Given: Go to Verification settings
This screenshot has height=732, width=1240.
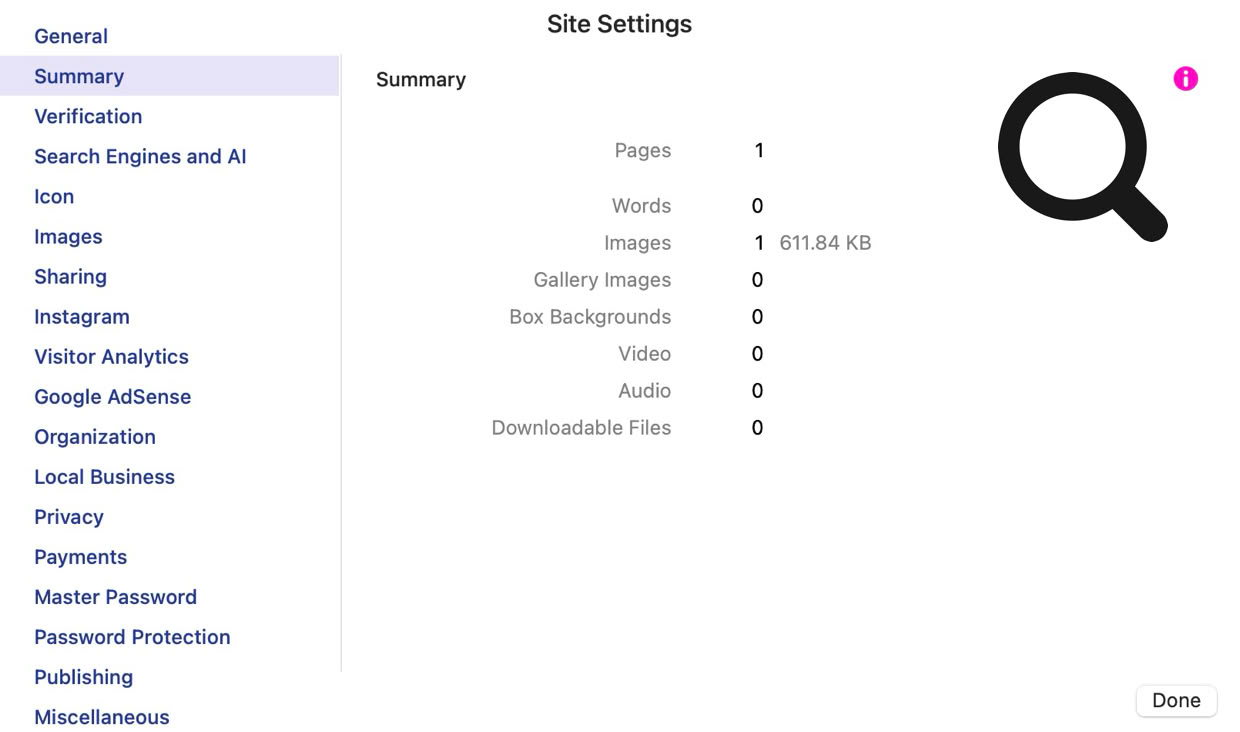Looking at the screenshot, I should [x=88, y=116].
